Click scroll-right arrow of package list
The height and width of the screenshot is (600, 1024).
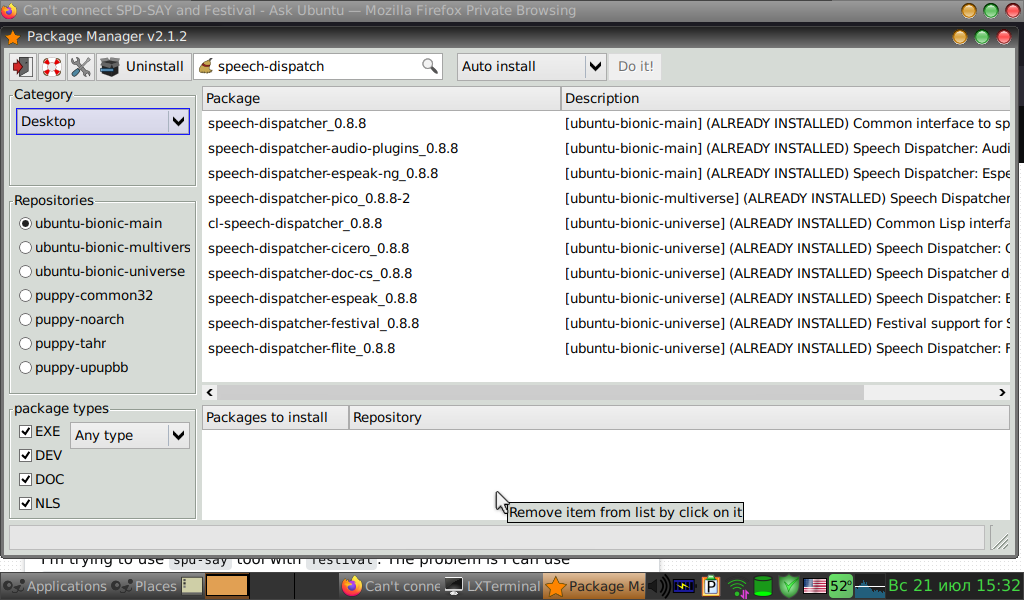pos(1002,392)
